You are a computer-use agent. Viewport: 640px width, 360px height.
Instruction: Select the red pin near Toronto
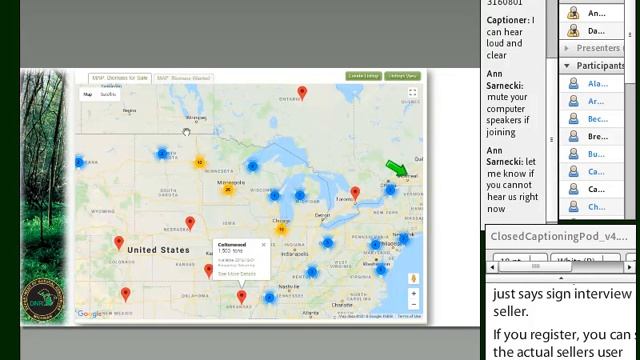(355, 193)
